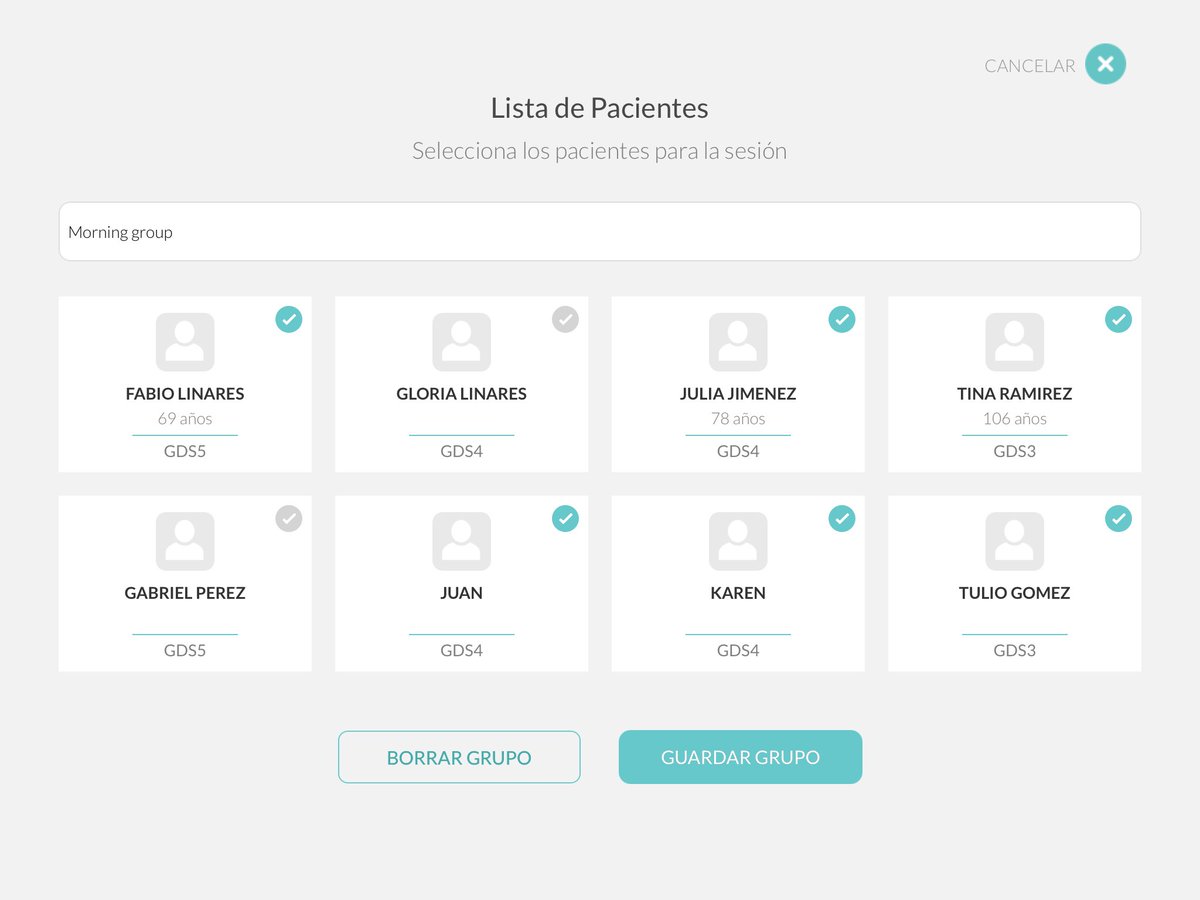Click the name KAREN
The image size is (1200, 900).
click(x=738, y=593)
